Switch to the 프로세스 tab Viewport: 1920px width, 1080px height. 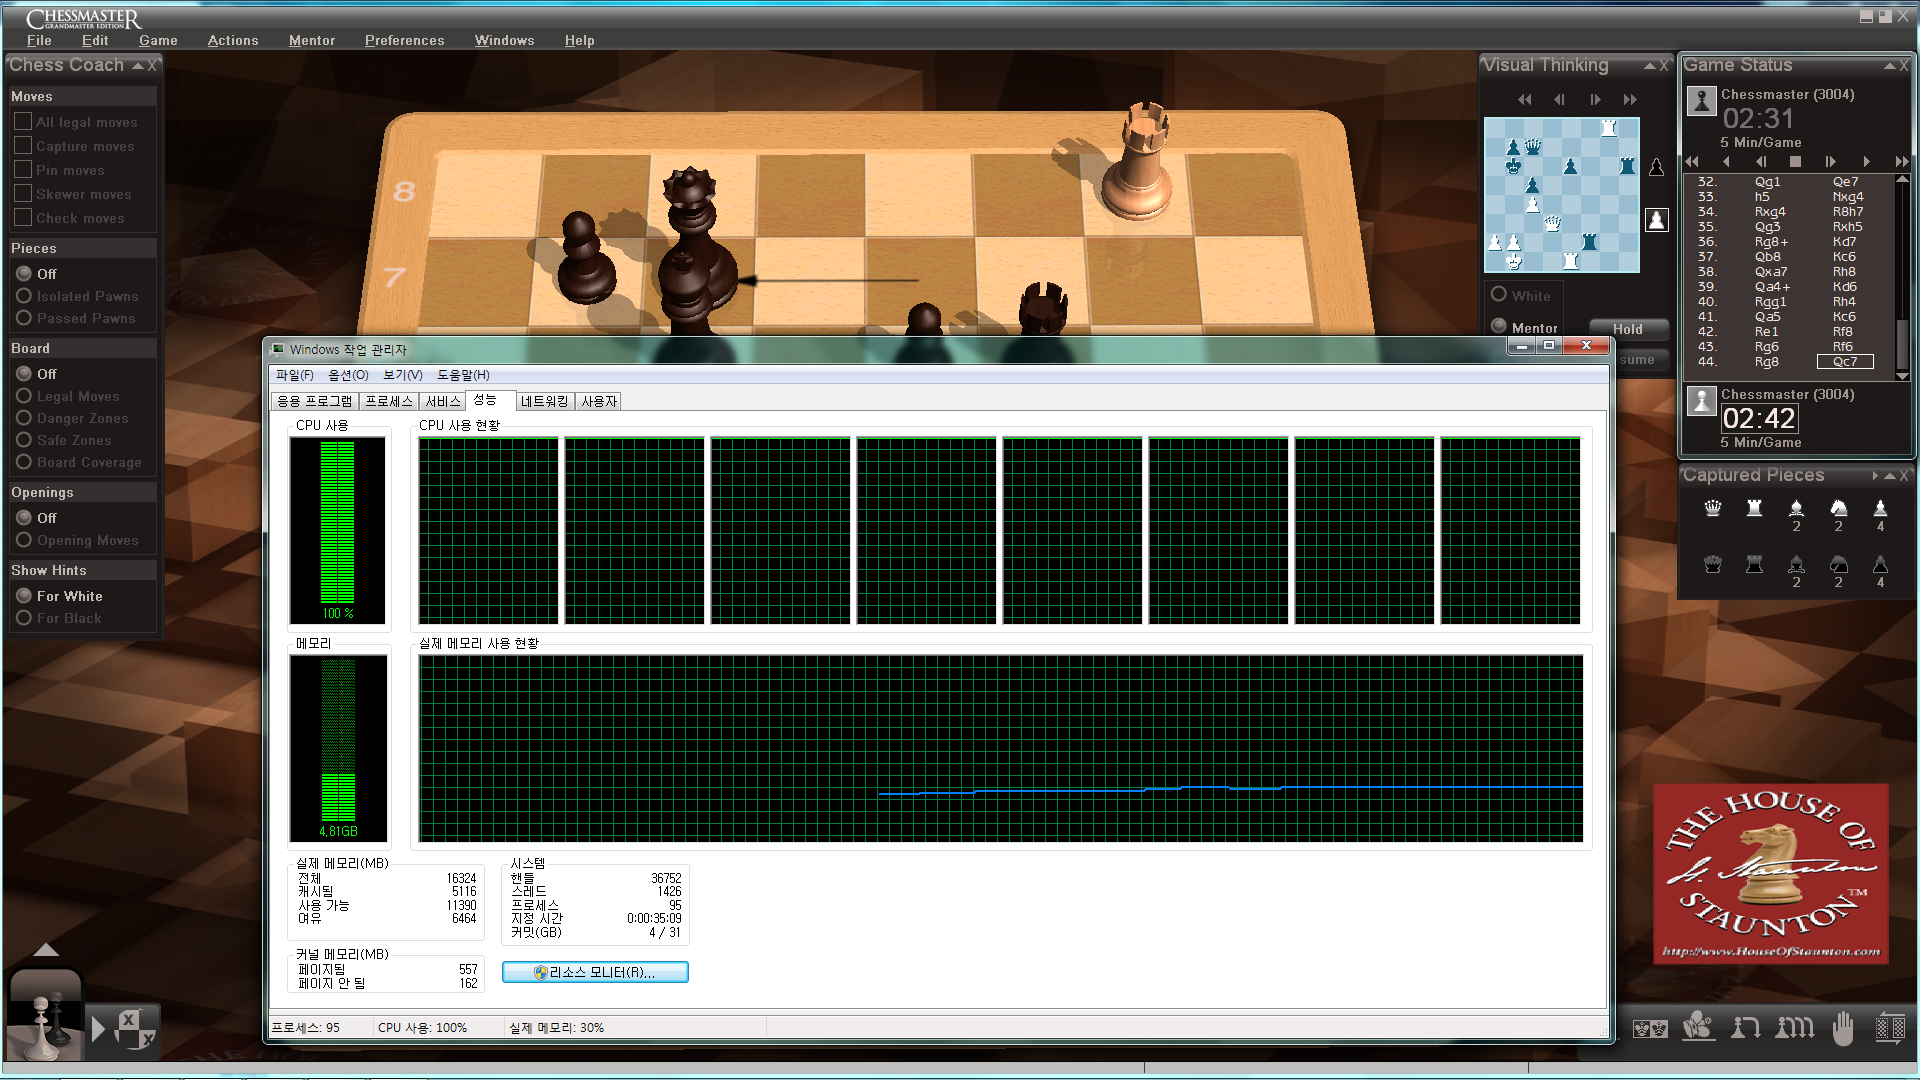click(x=389, y=401)
